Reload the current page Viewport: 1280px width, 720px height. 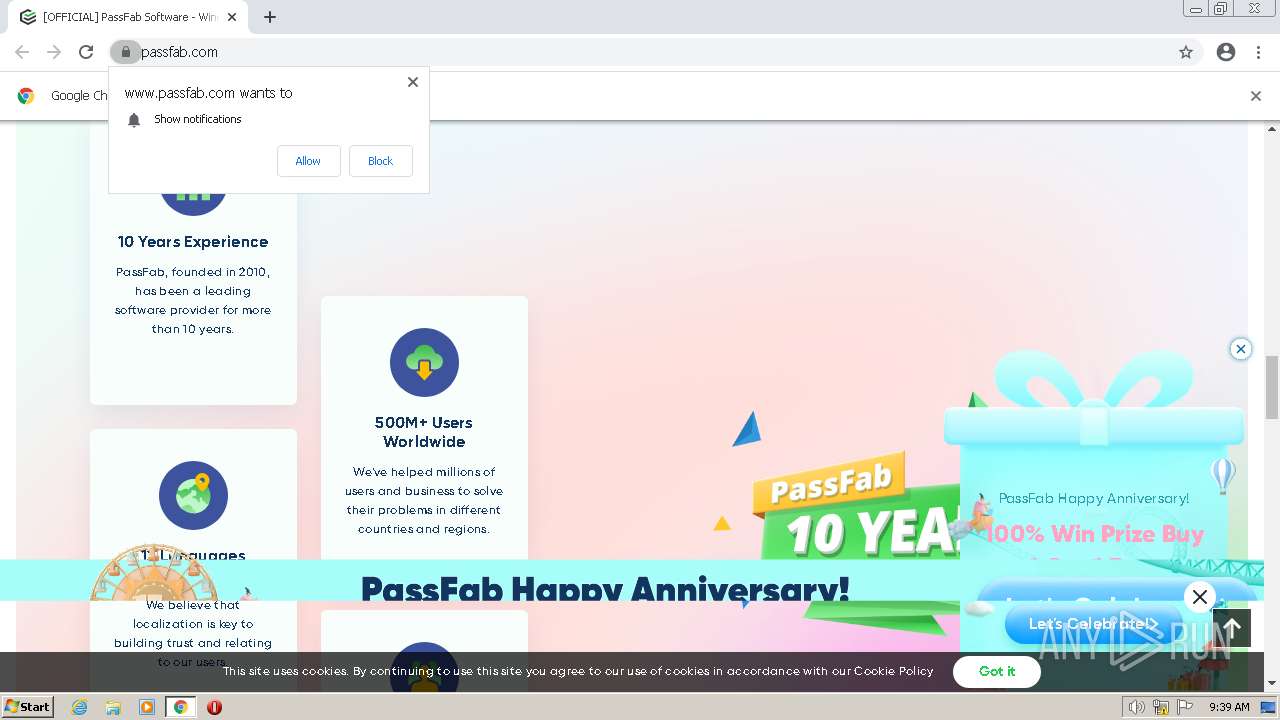point(86,52)
